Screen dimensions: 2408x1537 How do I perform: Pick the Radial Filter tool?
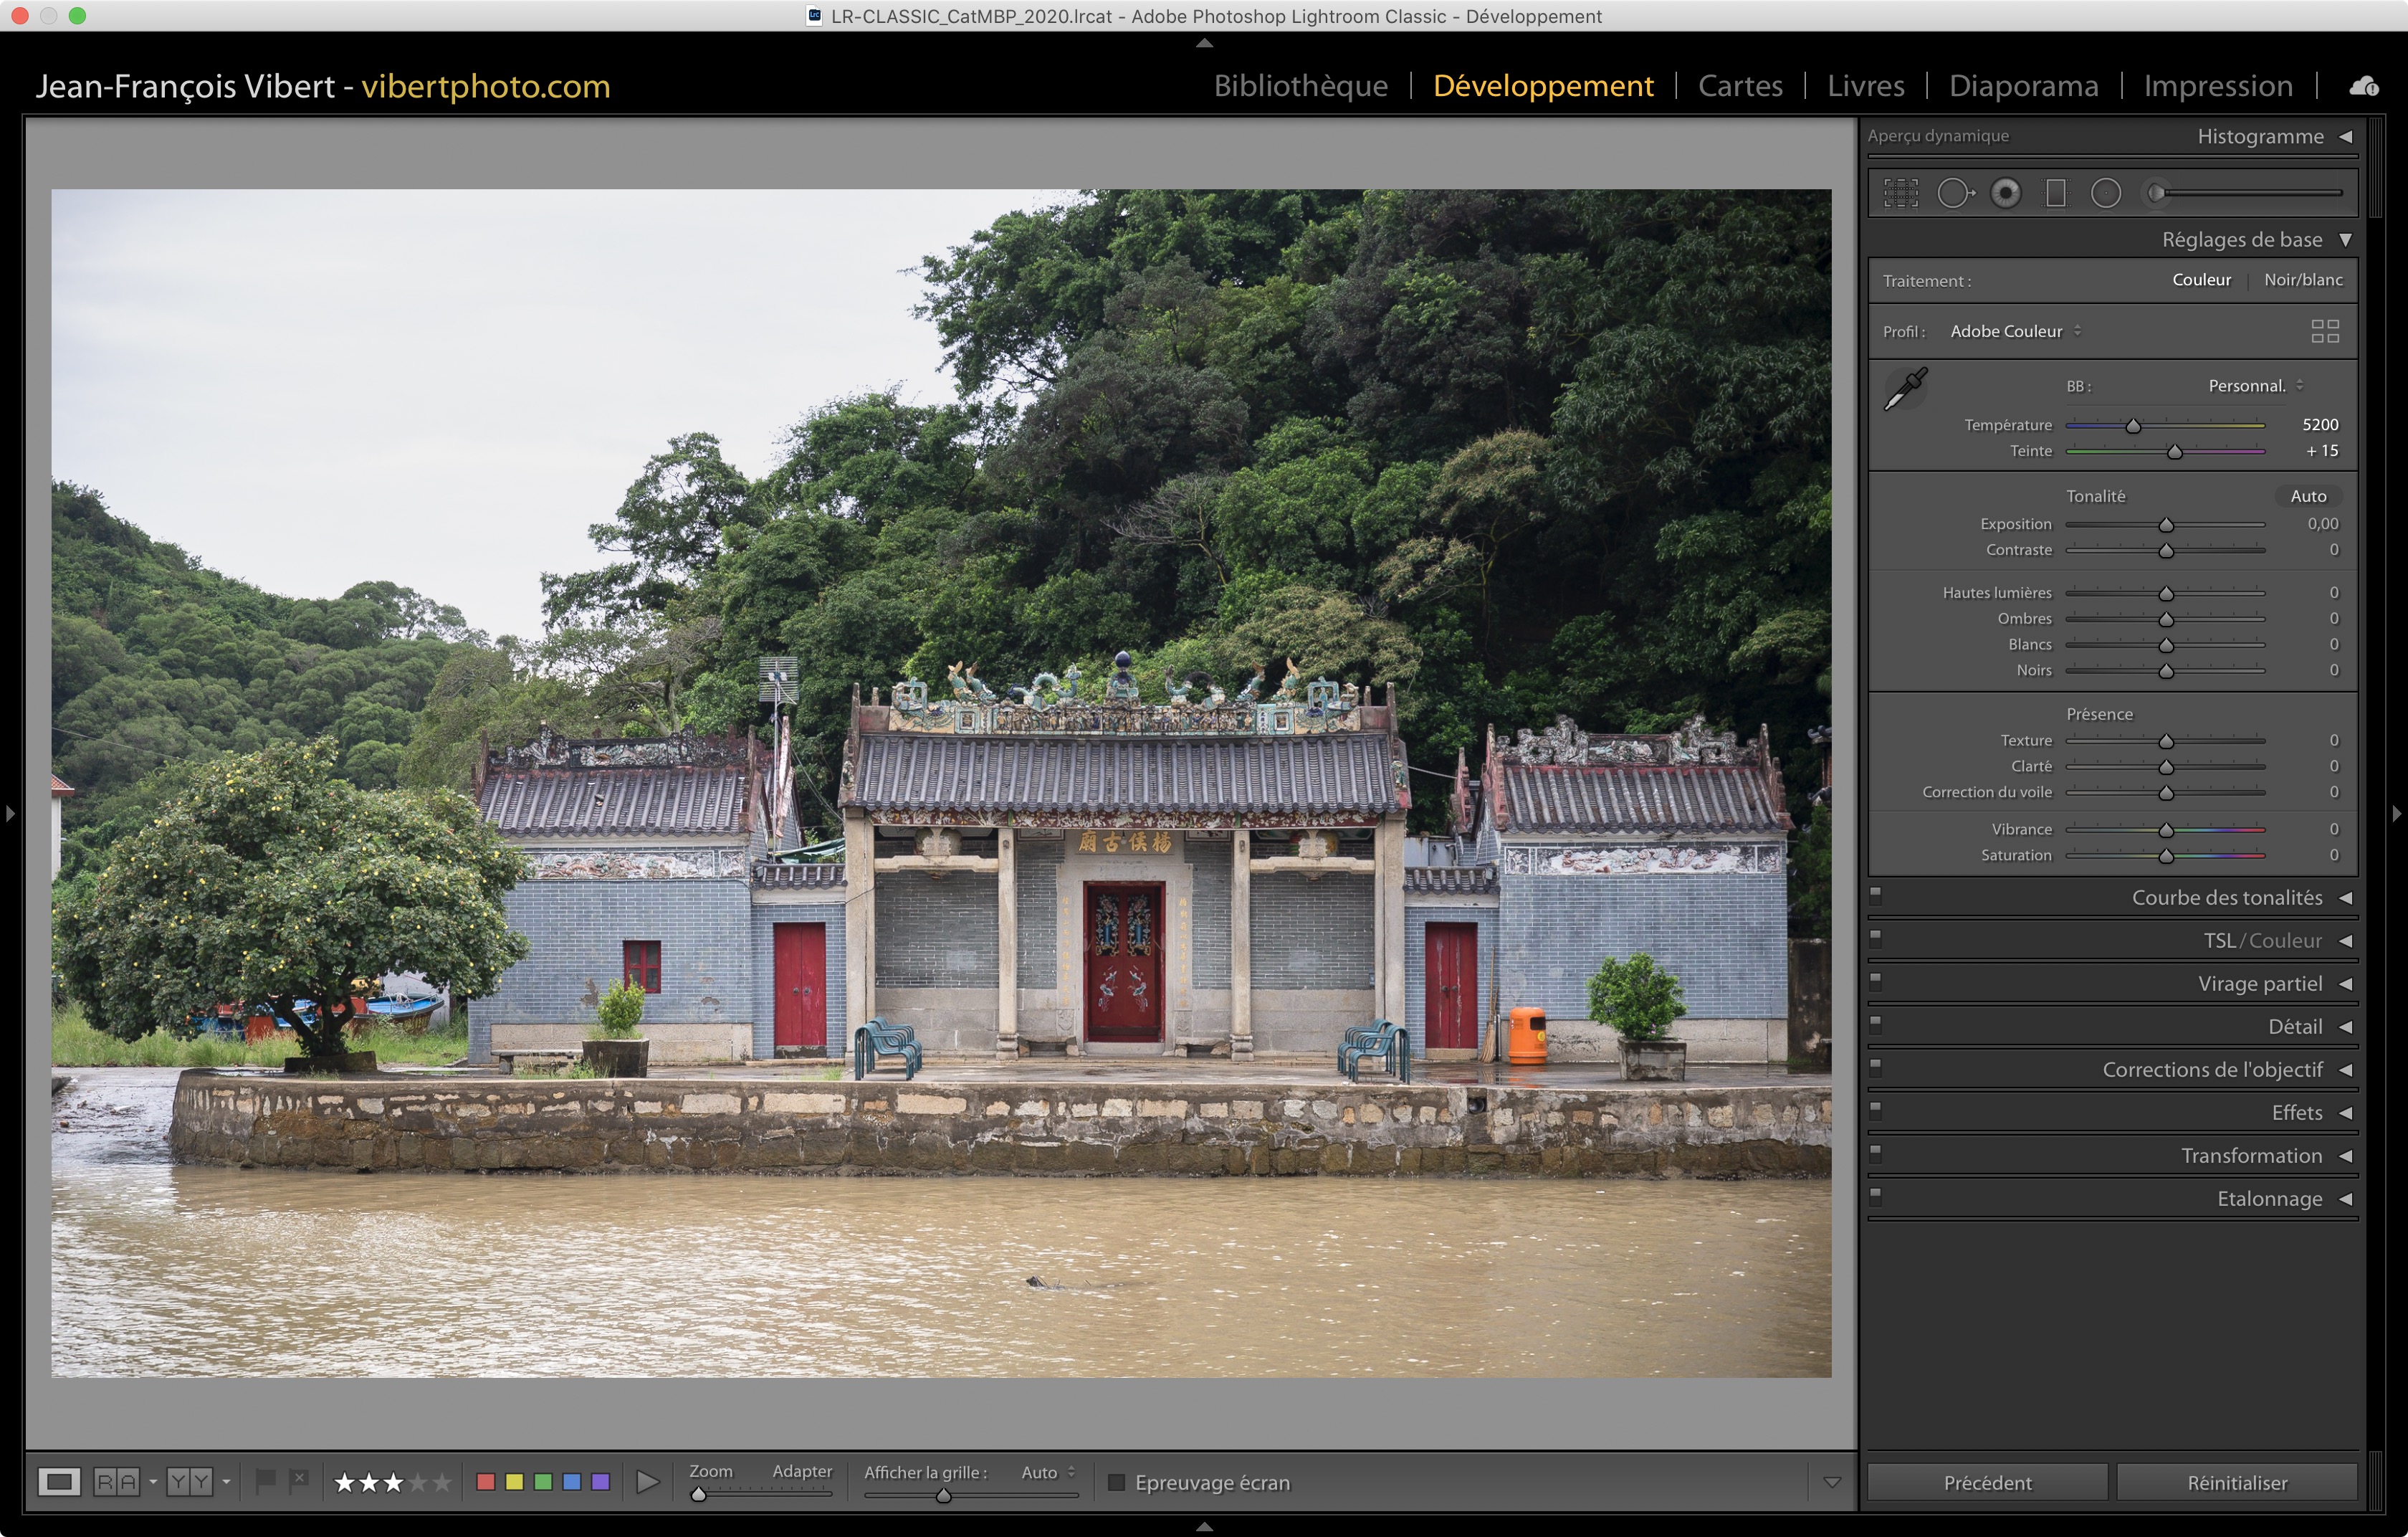[x=2105, y=193]
